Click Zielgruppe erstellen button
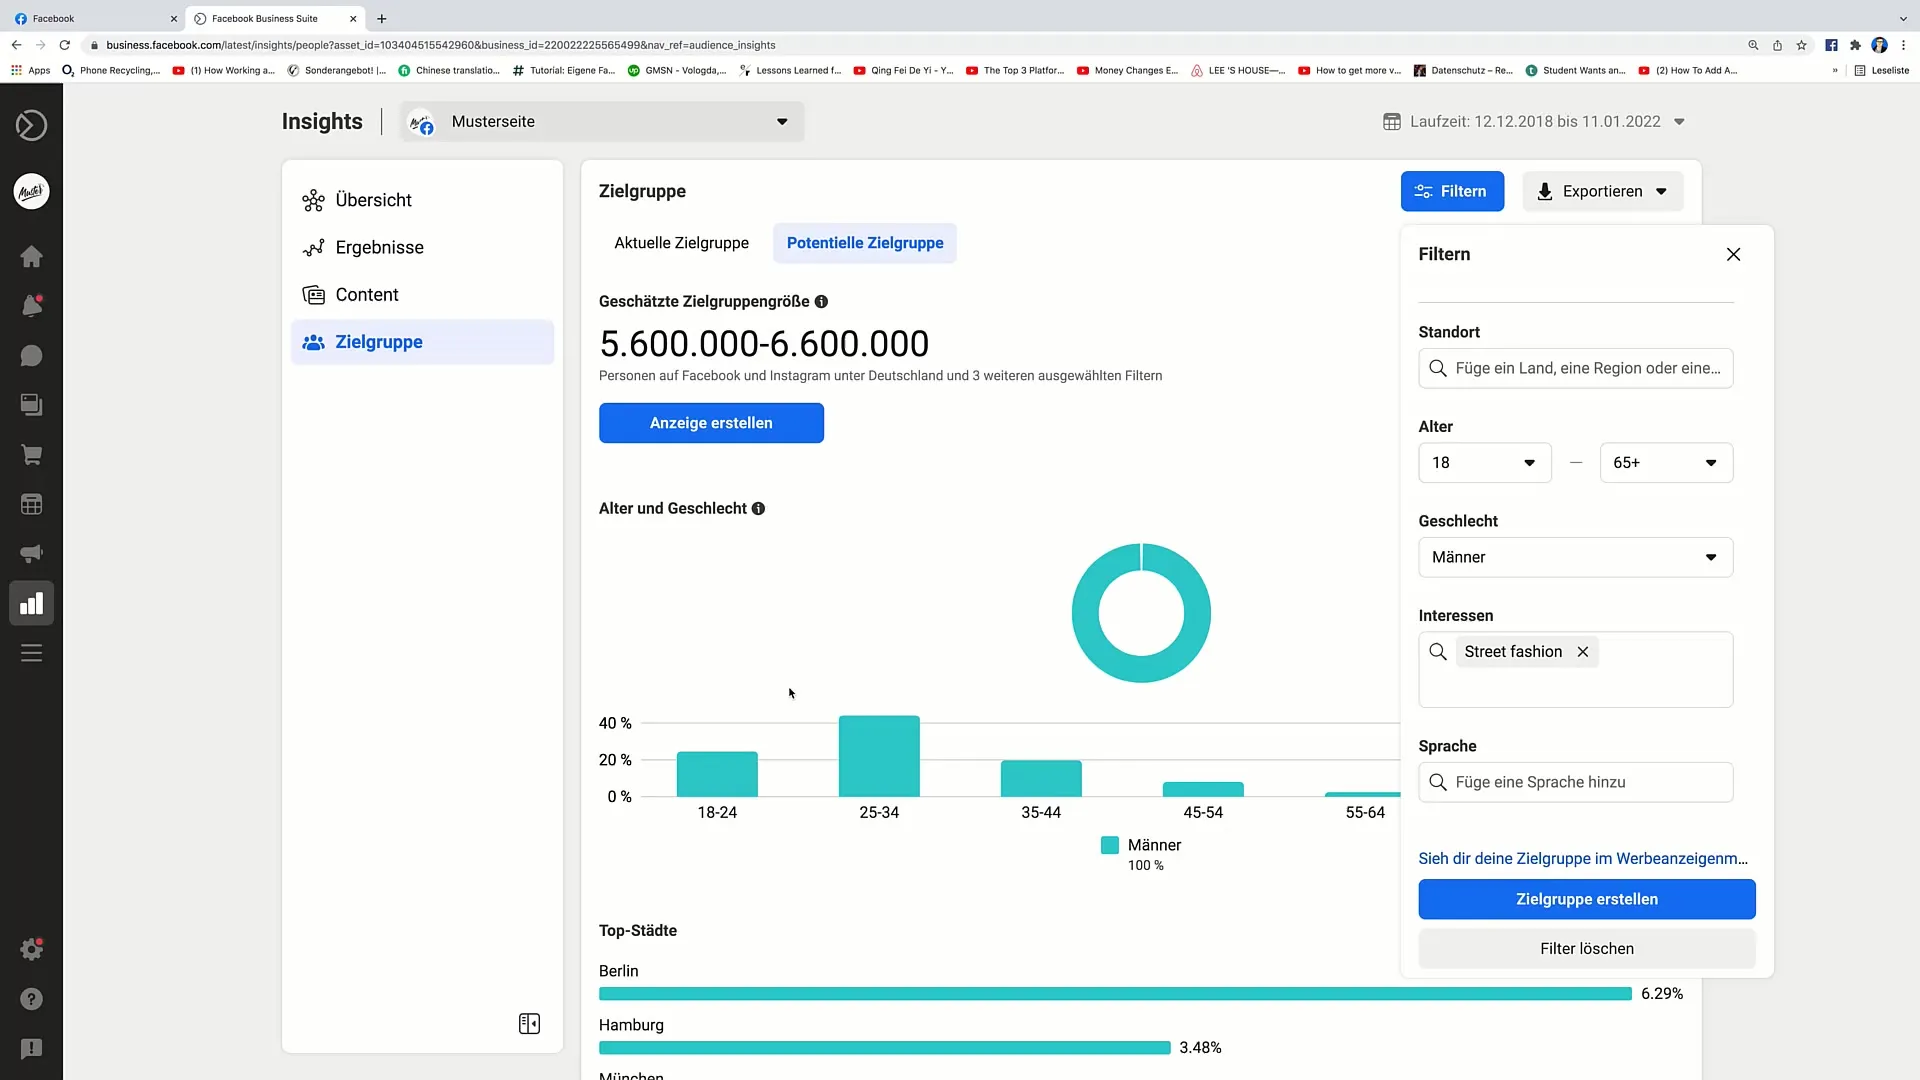The width and height of the screenshot is (1920, 1080). pyautogui.click(x=1586, y=898)
